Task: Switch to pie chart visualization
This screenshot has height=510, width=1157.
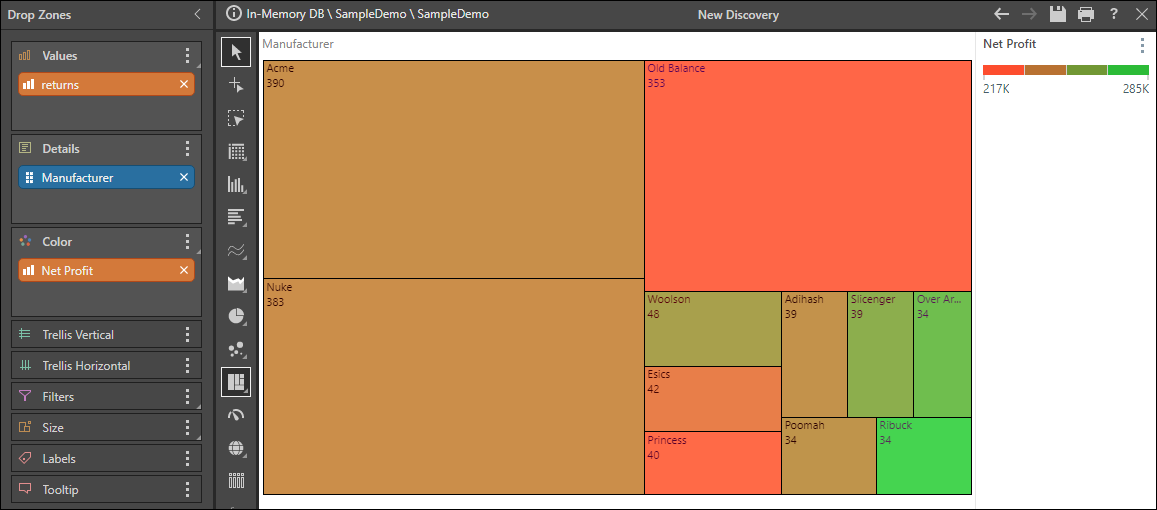Action: [x=236, y=316]
